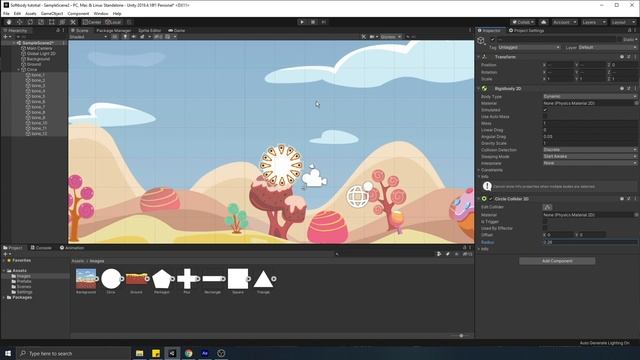Toggle pivot mode Center button
The image size is (640, 360).
click(x=92, y=22)
